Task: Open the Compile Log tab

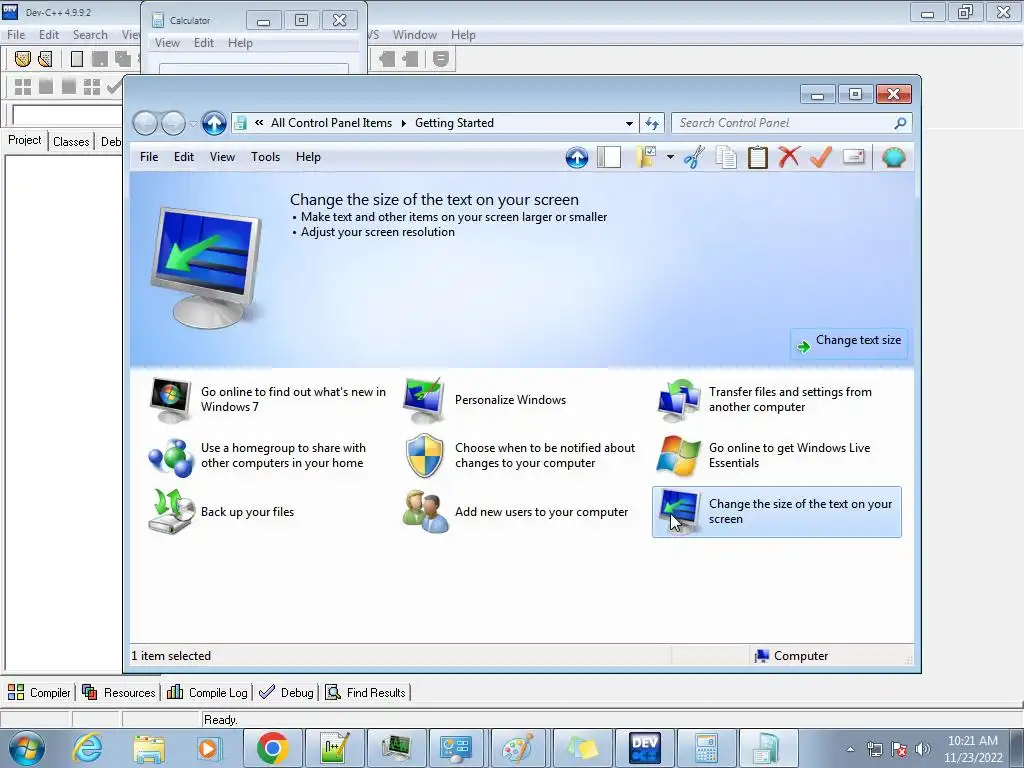Action: point(207,692)
